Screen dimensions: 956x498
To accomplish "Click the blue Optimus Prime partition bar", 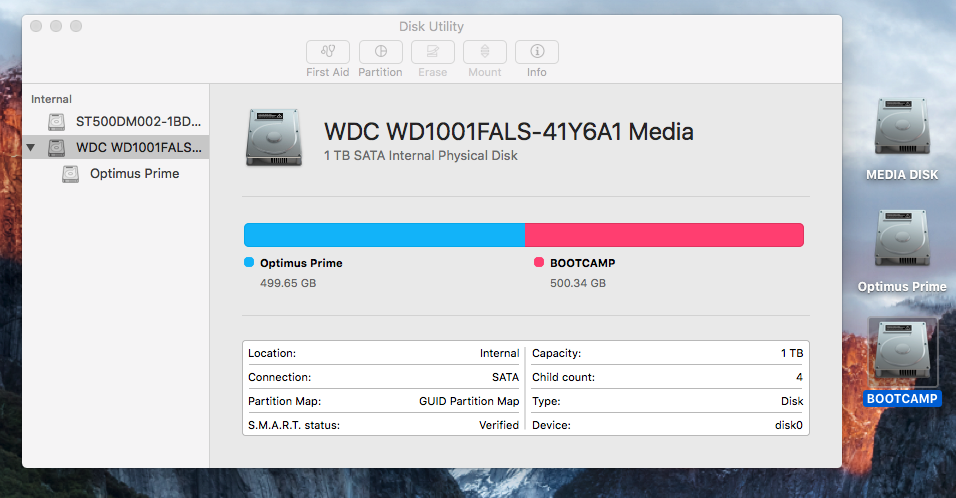I will coord(384,235).
